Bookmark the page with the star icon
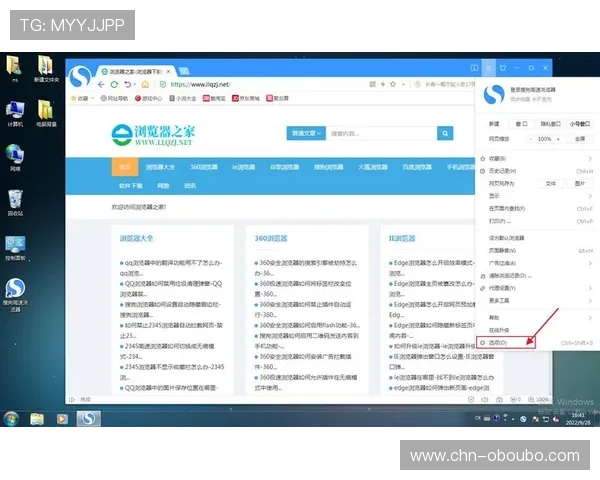Screen dimensions: 600x480 tap(393, 84)
